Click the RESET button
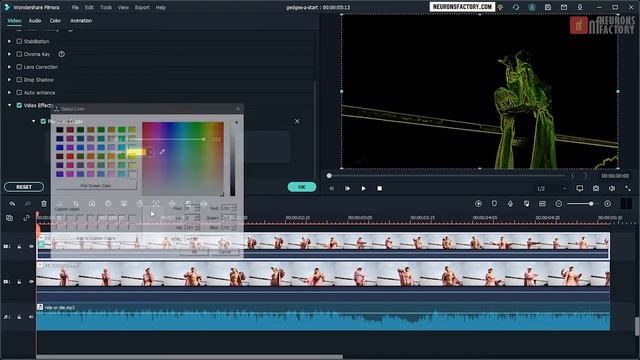Image resolution: width=640 pixels, height=360 pixels. (24, 187)
